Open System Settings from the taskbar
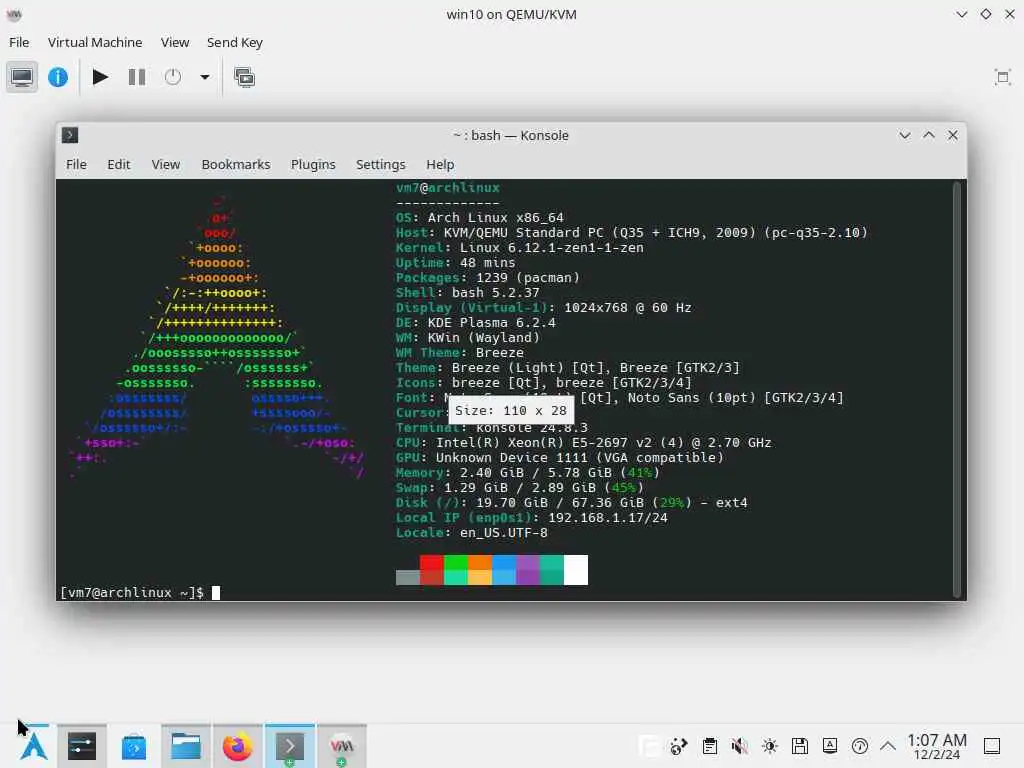 tap(82, 746)
